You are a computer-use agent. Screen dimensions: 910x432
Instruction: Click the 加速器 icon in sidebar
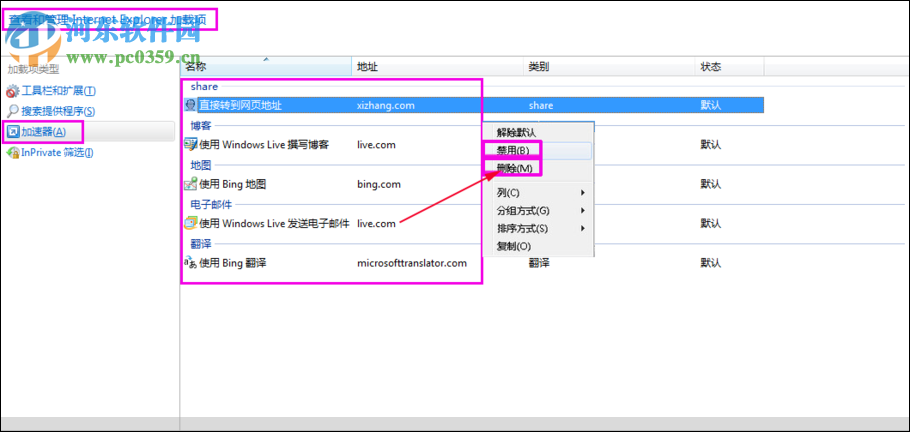pyautogui.click(x=12, y=132)
